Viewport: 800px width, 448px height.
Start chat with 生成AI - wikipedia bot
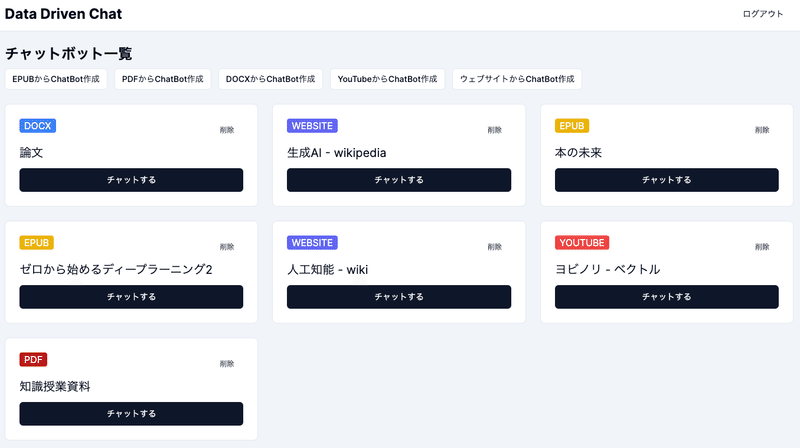pos(398,180)
